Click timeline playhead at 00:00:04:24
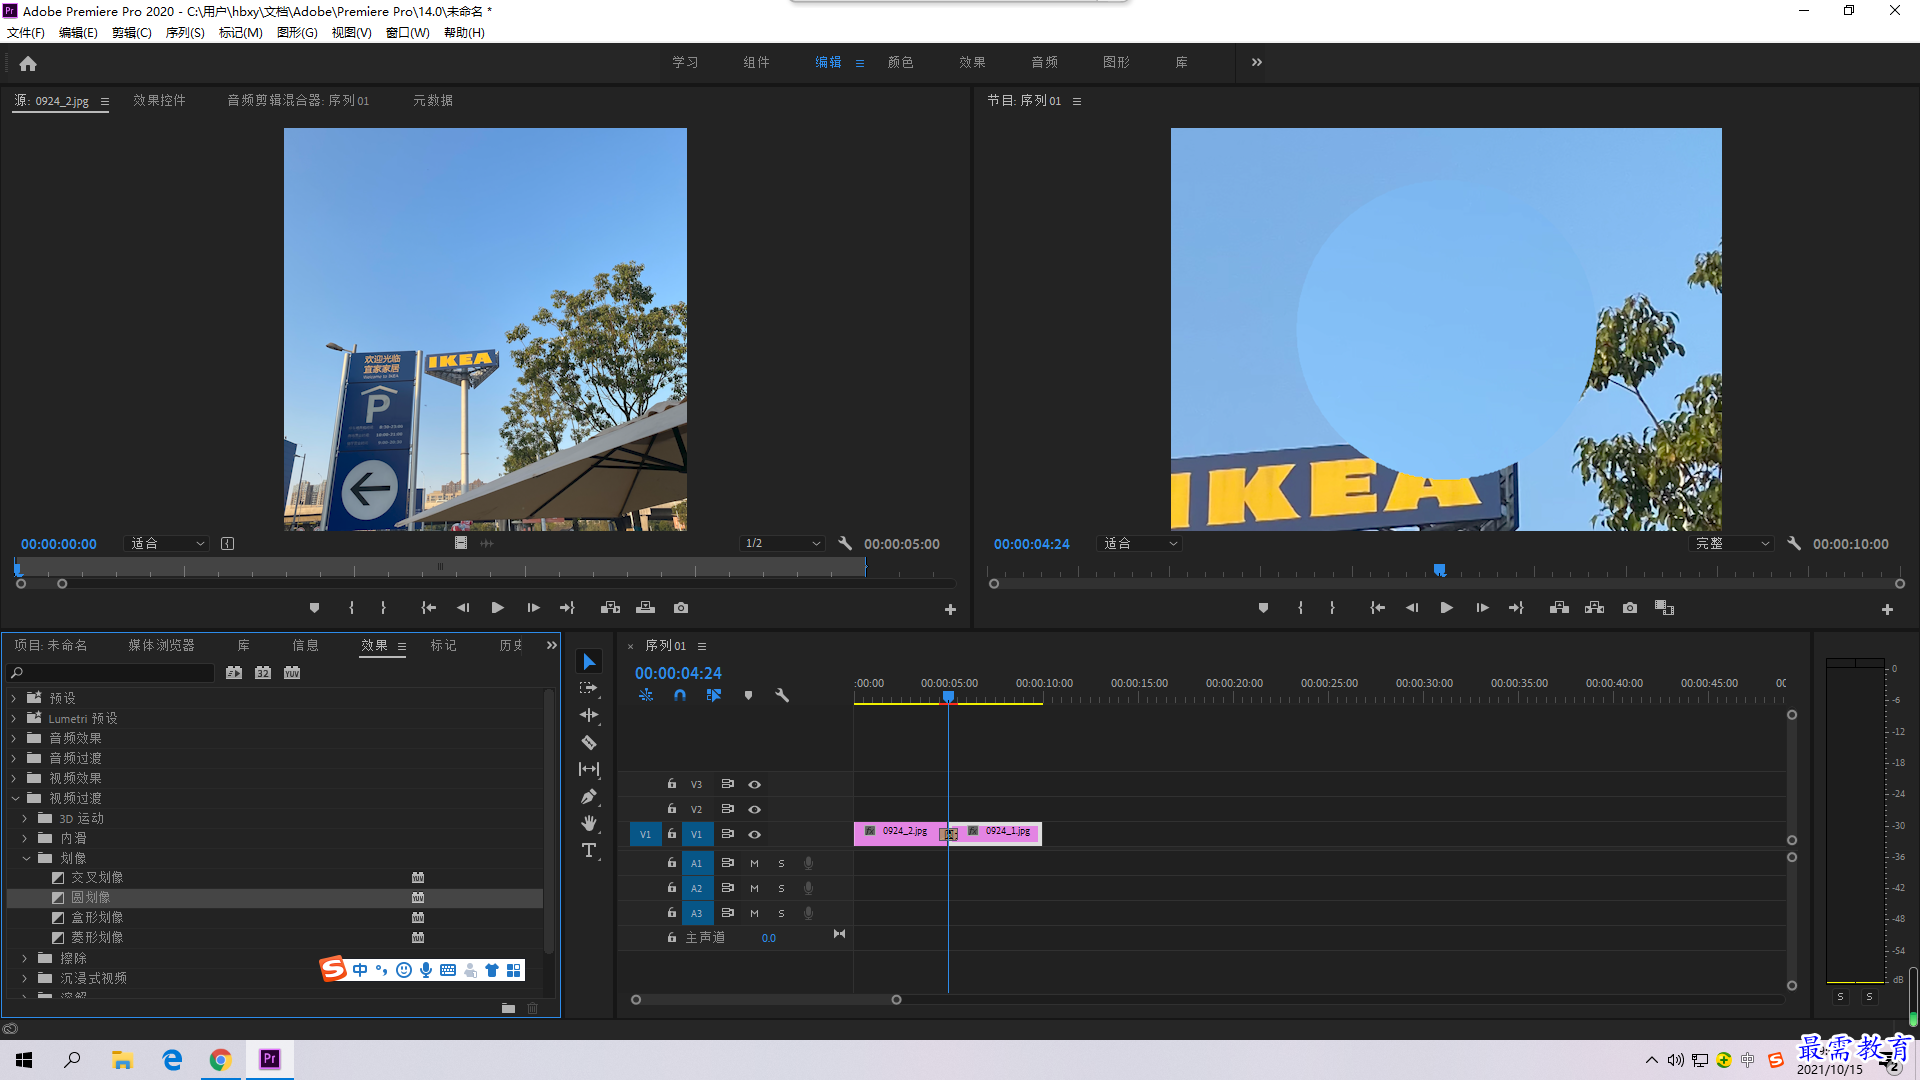Image resolution: width=1920 pixels, height=1080 pixels. (x=948, y=697)
